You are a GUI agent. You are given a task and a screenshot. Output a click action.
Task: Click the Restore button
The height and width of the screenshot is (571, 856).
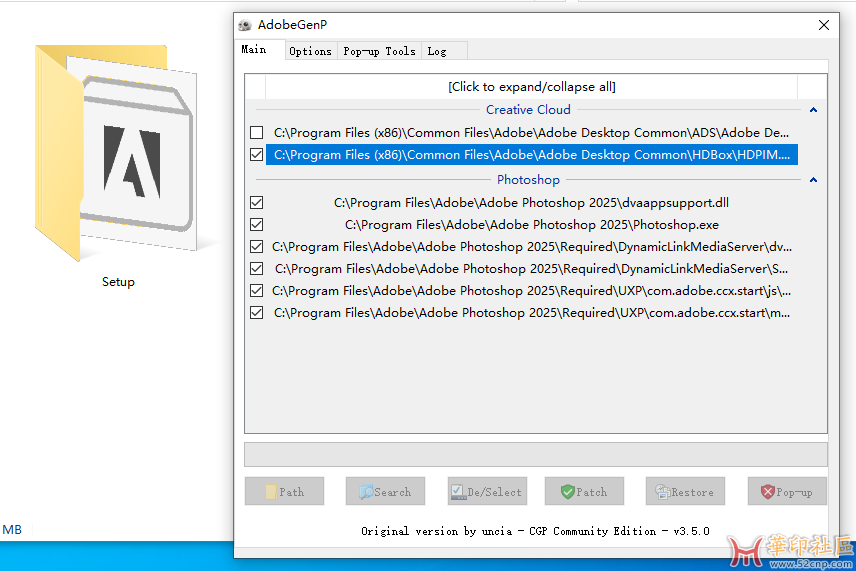686,491
